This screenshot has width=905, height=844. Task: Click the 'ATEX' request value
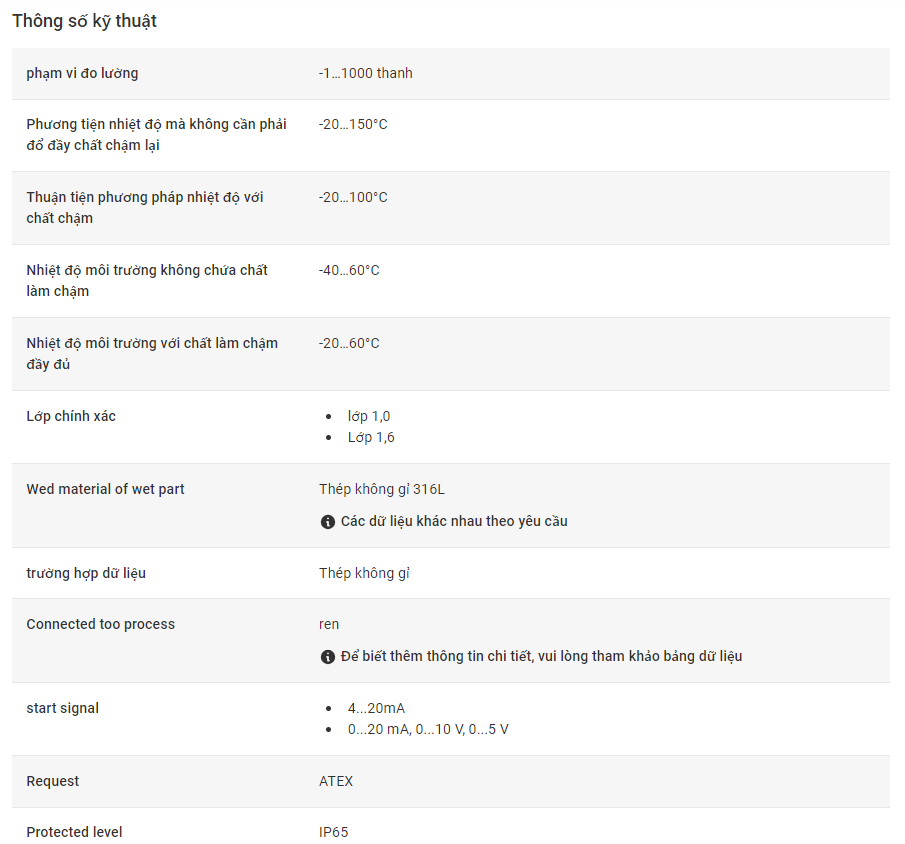click(x=336, y=782)
